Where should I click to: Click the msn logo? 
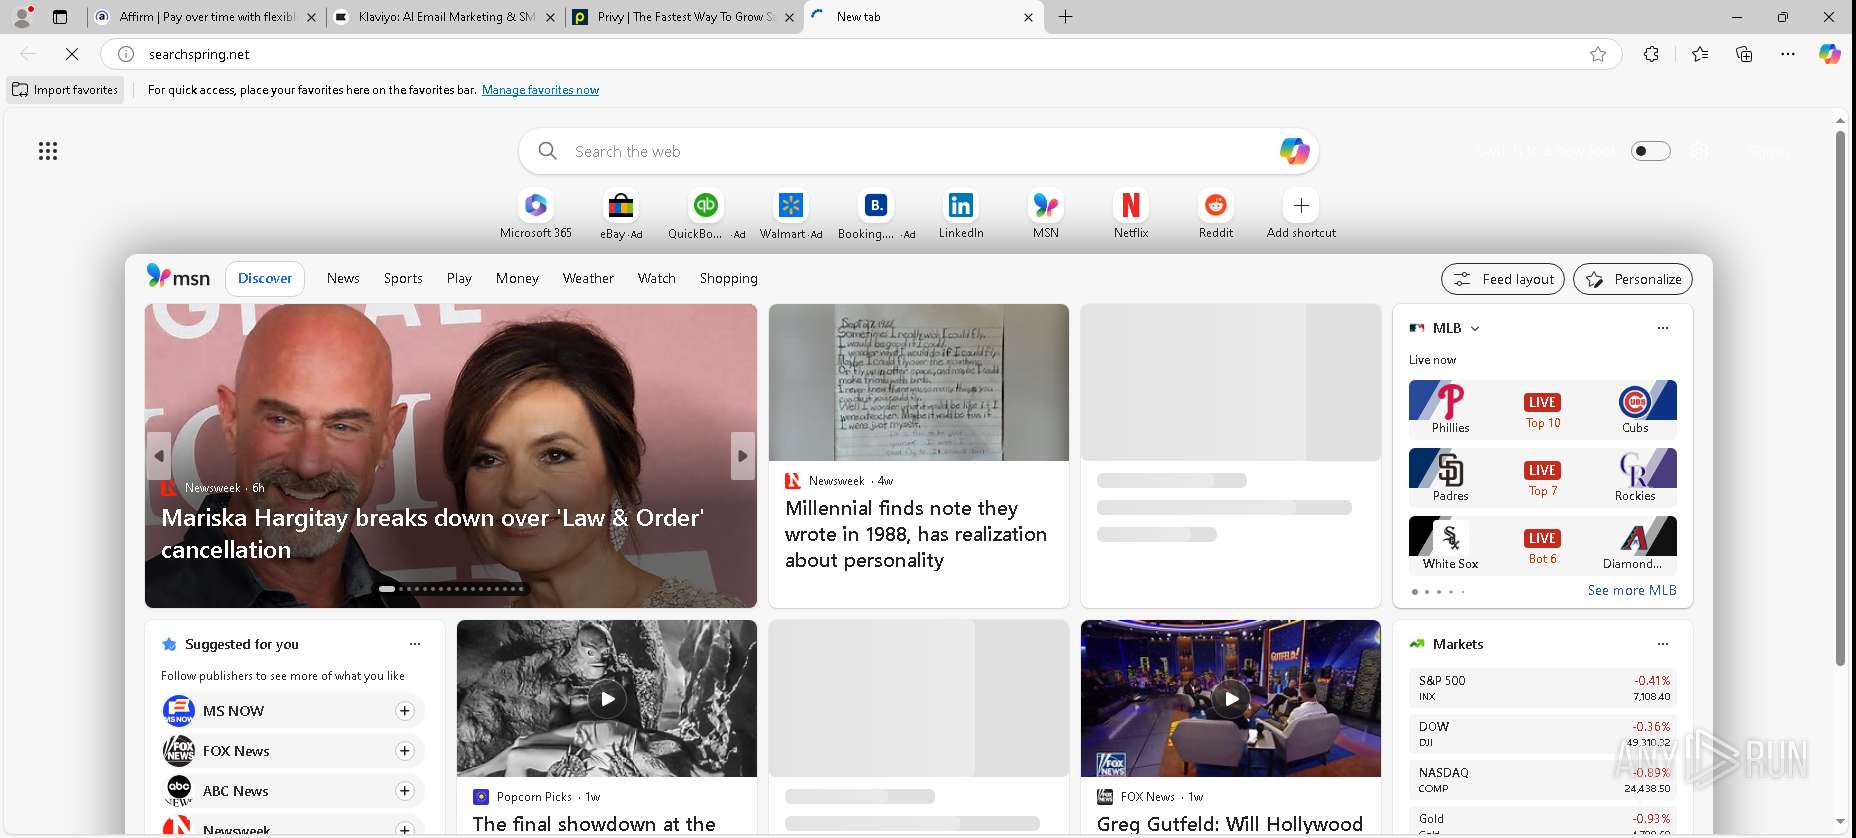(178, 277)
